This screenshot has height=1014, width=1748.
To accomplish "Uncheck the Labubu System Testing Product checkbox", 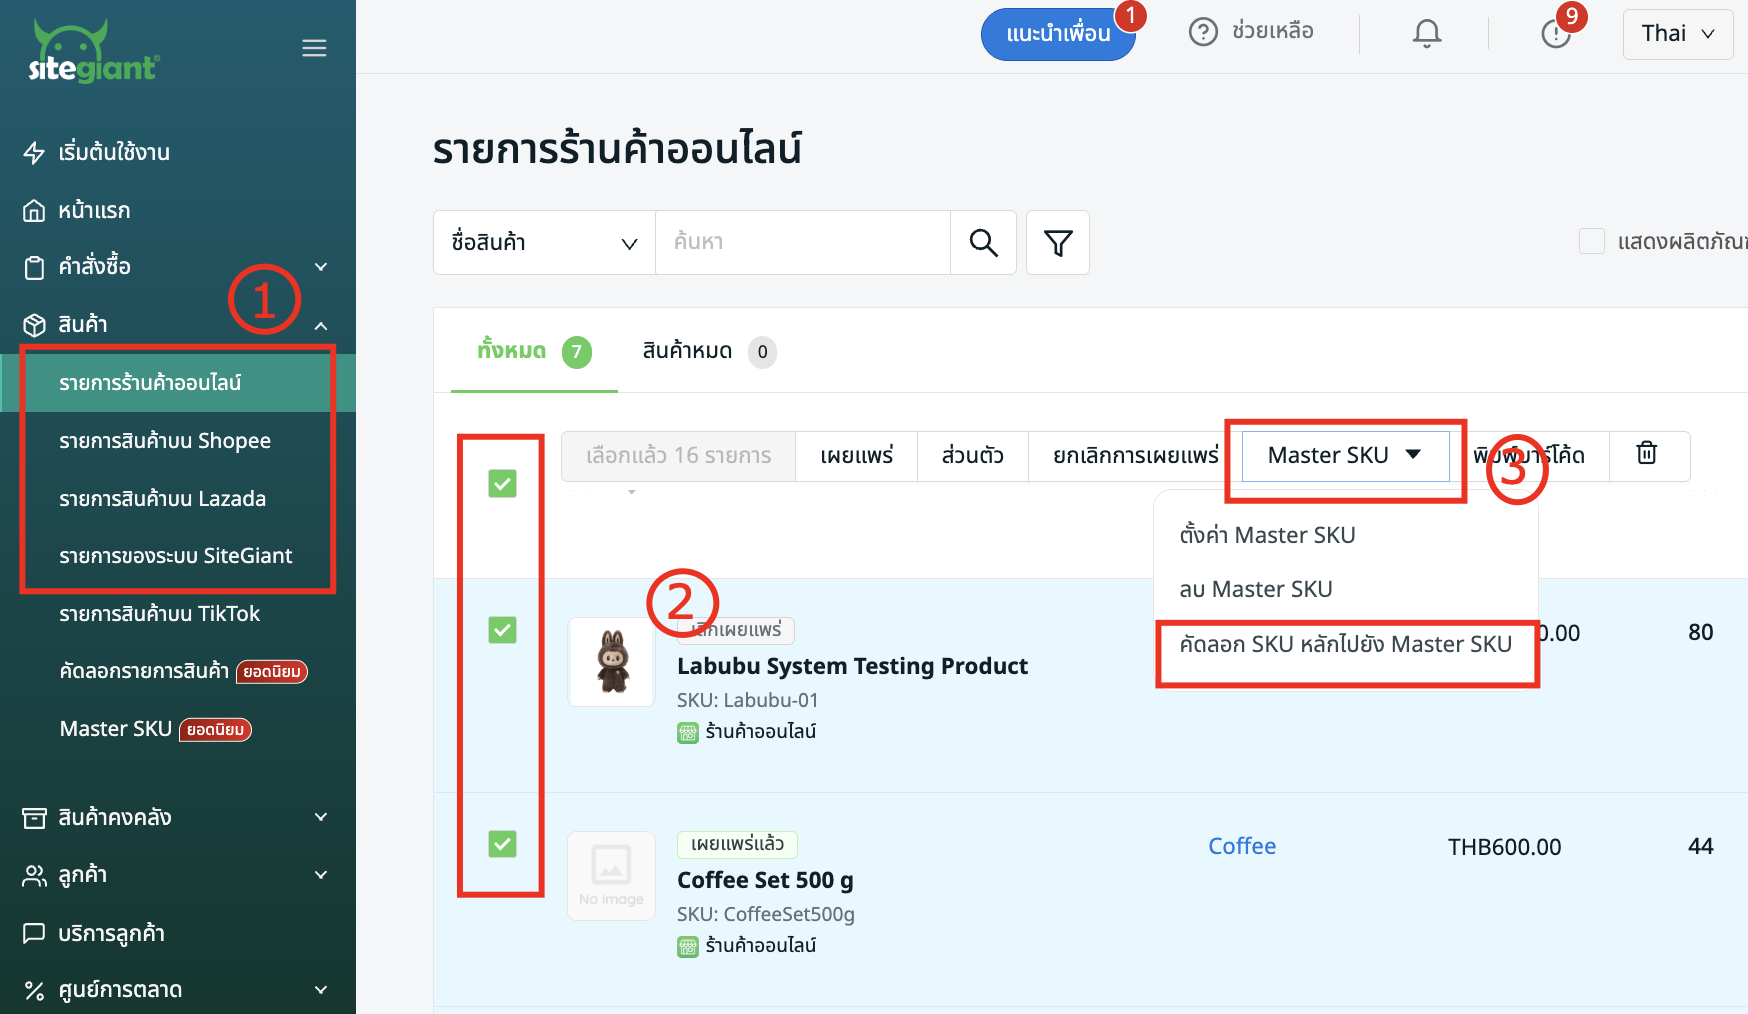I will pyautogui.click(x=502, y=630).
